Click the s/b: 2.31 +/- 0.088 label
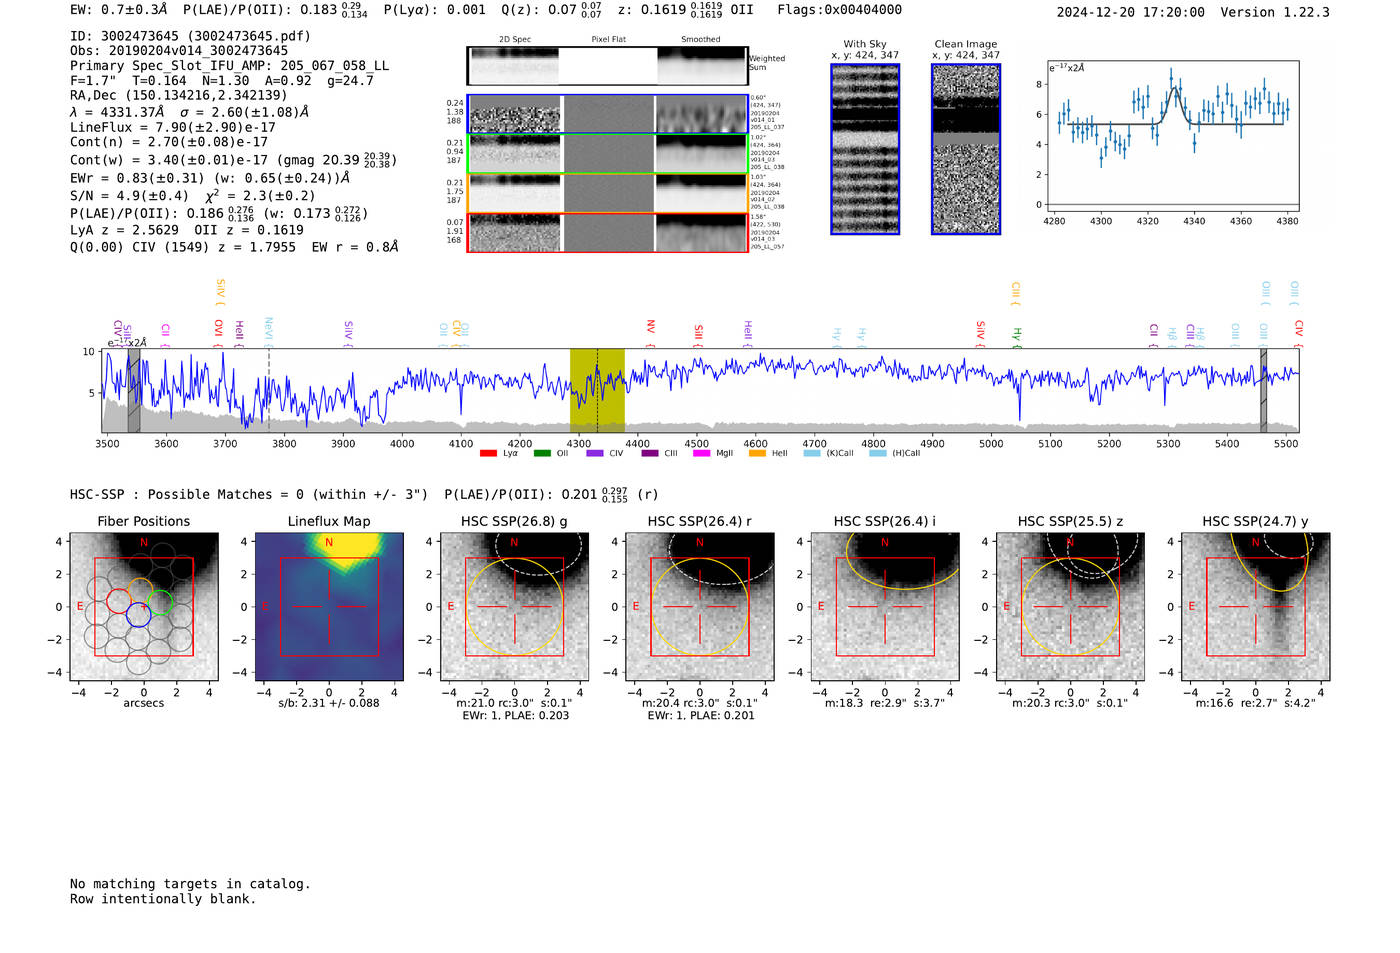Image resolution: width=1400 pixels, height=953 pixels. coord(329,703)
